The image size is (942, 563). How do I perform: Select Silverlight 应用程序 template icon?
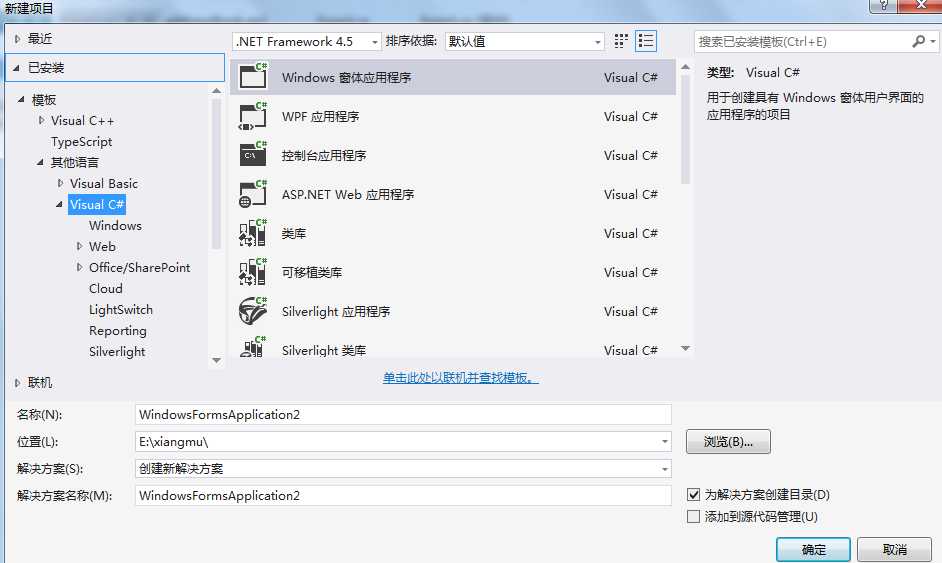click(253, 311)
